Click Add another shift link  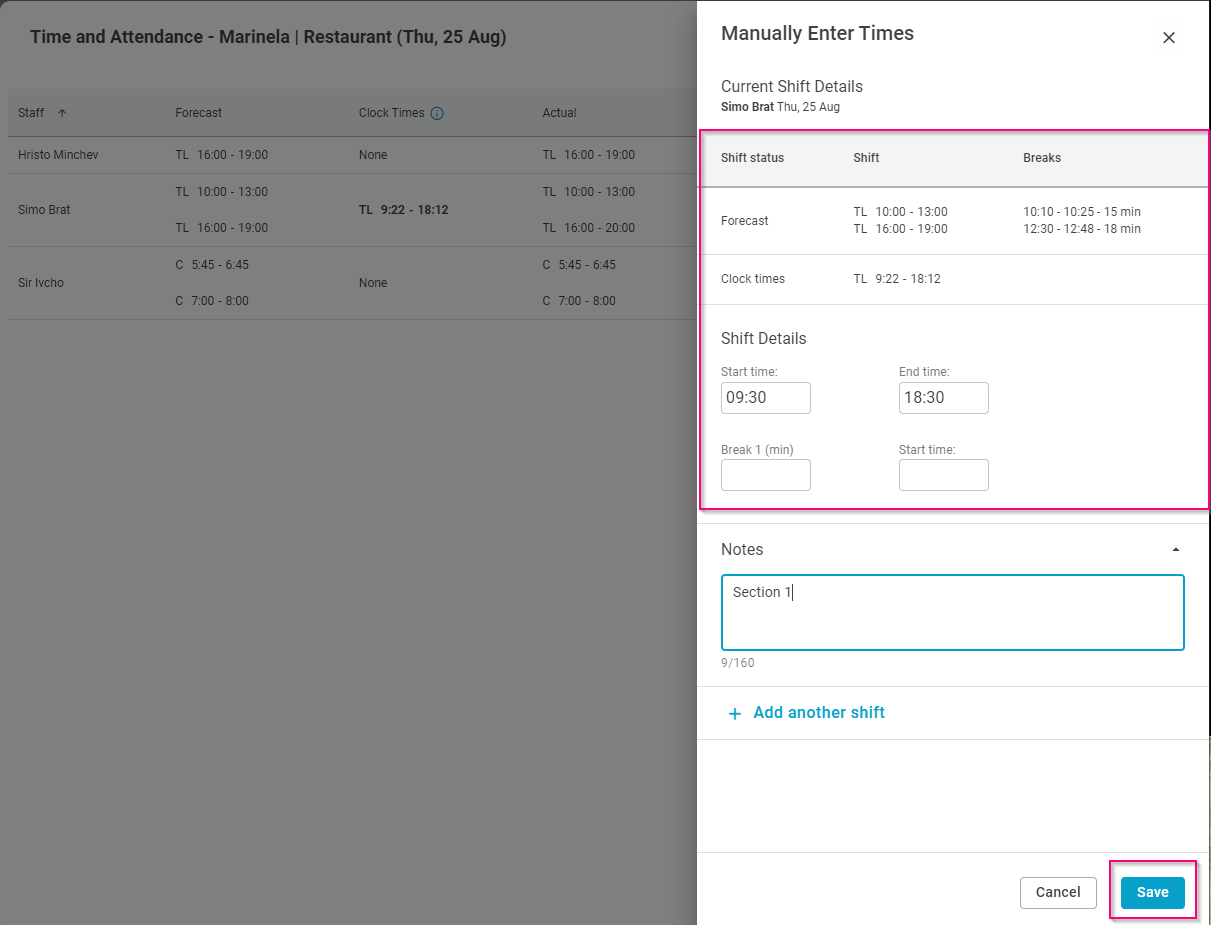click(819, 713)
